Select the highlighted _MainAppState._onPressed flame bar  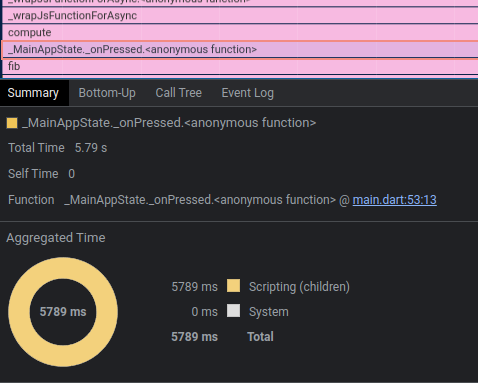(x=240, y=49)
